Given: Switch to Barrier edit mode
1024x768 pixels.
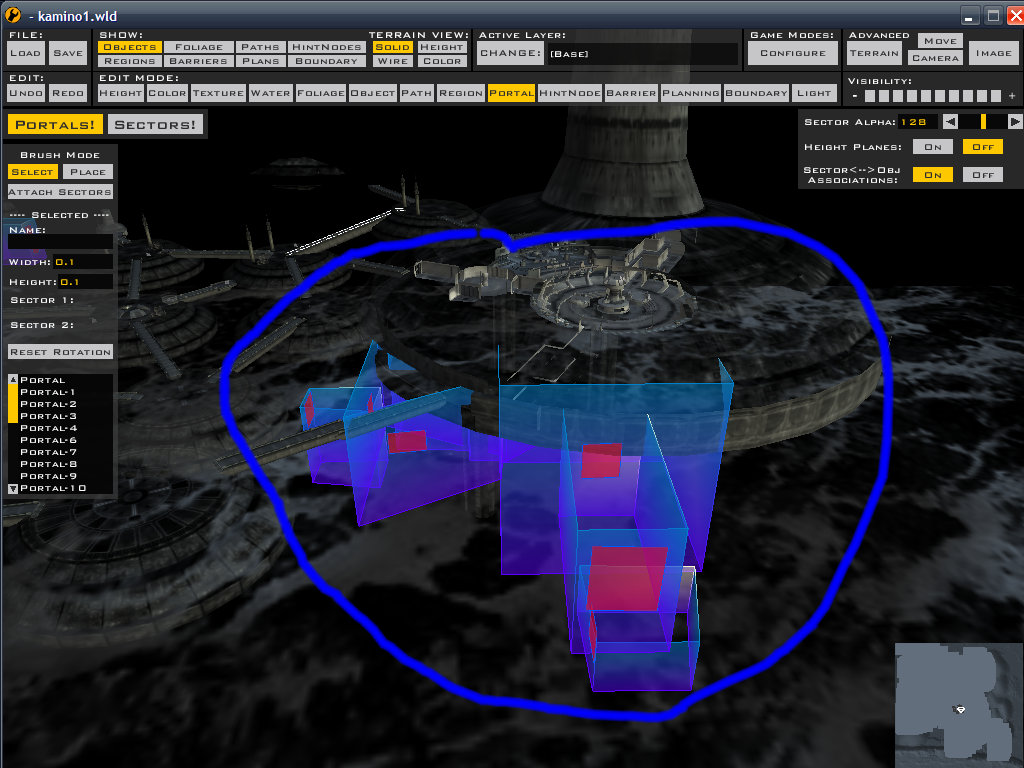Looking at the screenshot, I should [632, 93].
